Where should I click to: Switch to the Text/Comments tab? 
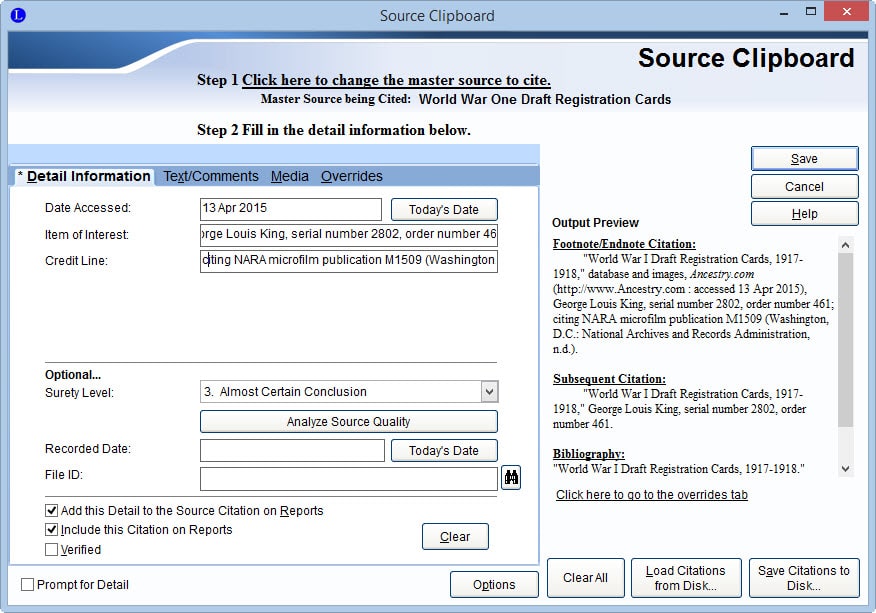click(211, 176)
